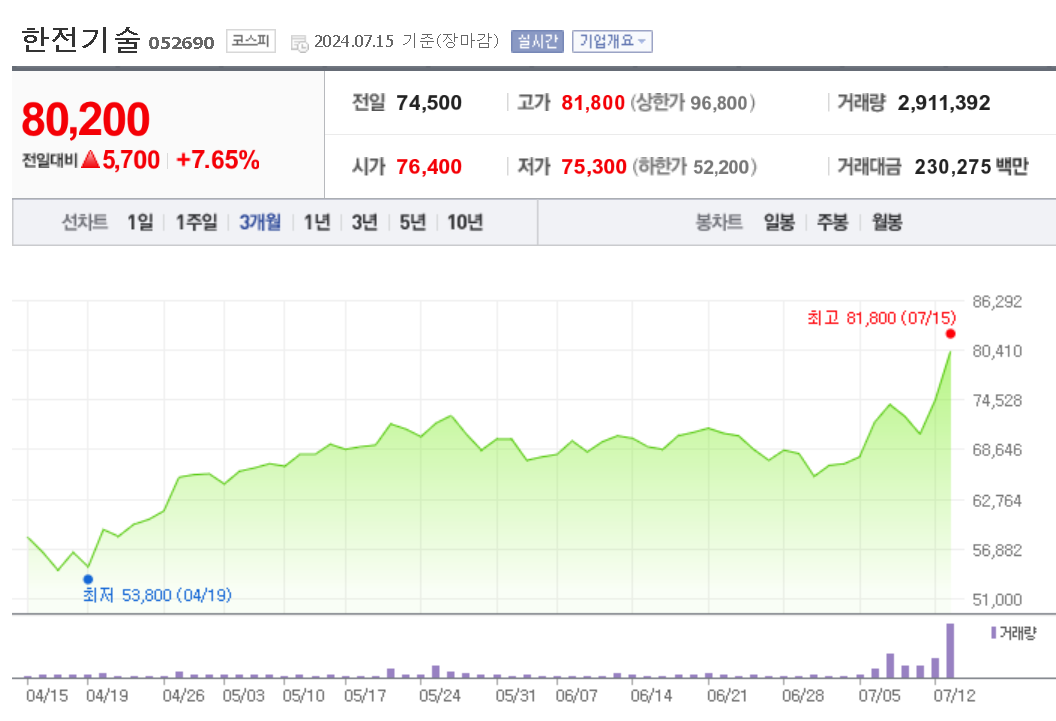Open the 기업개요 dropdown

[612, 42]
